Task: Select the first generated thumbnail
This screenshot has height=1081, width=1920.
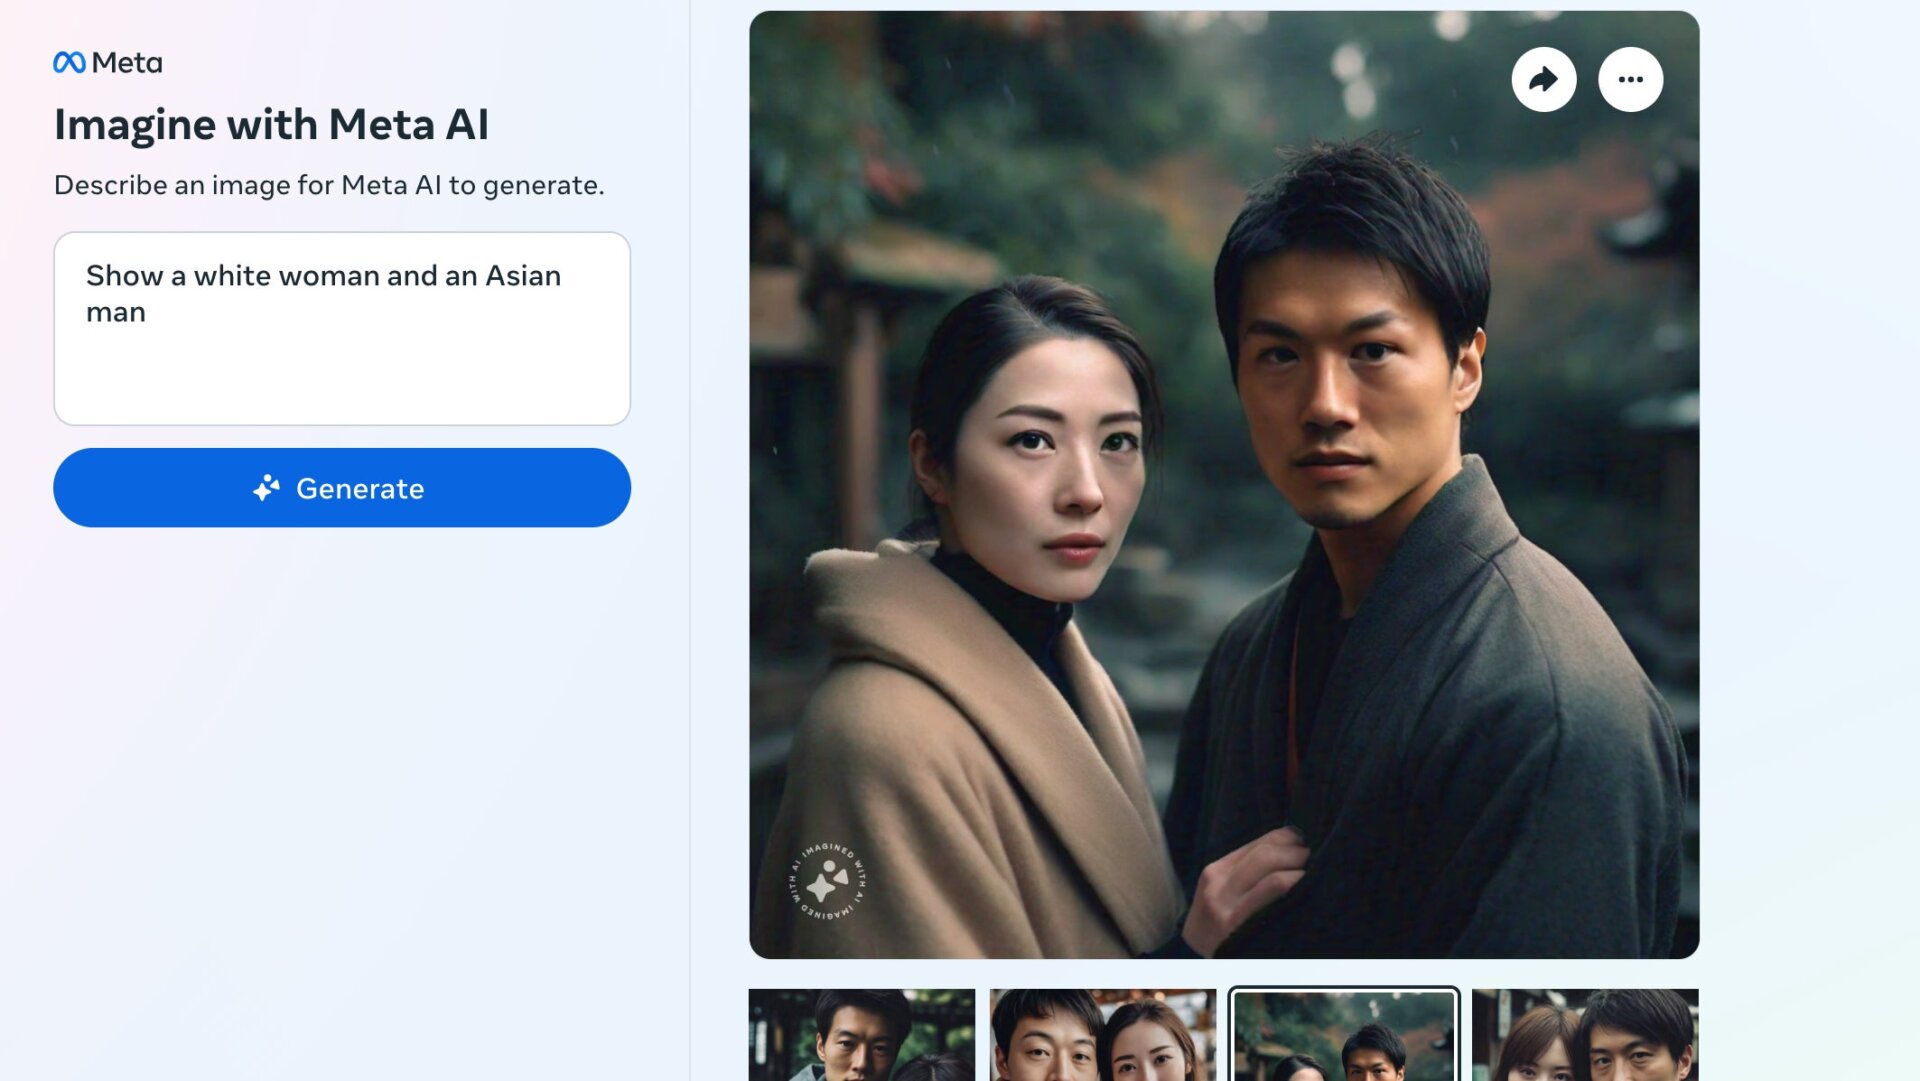Action: coord(862,1035)
